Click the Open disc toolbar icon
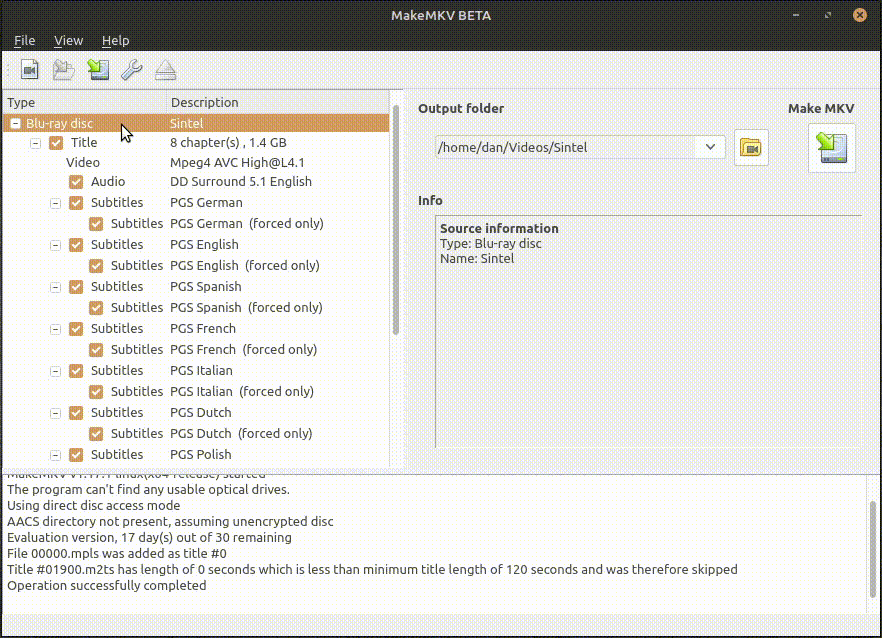This screenshot has width=882, height=638. 64,70
